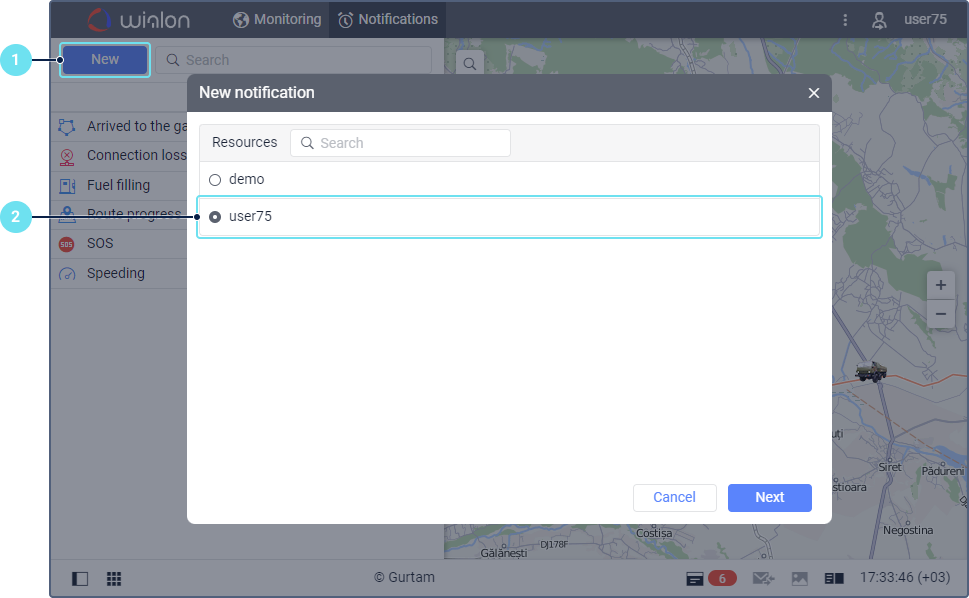Open the apps grid icon
Image resolution: width=969 pixels, height=598 pixels.
click(114, 578)
